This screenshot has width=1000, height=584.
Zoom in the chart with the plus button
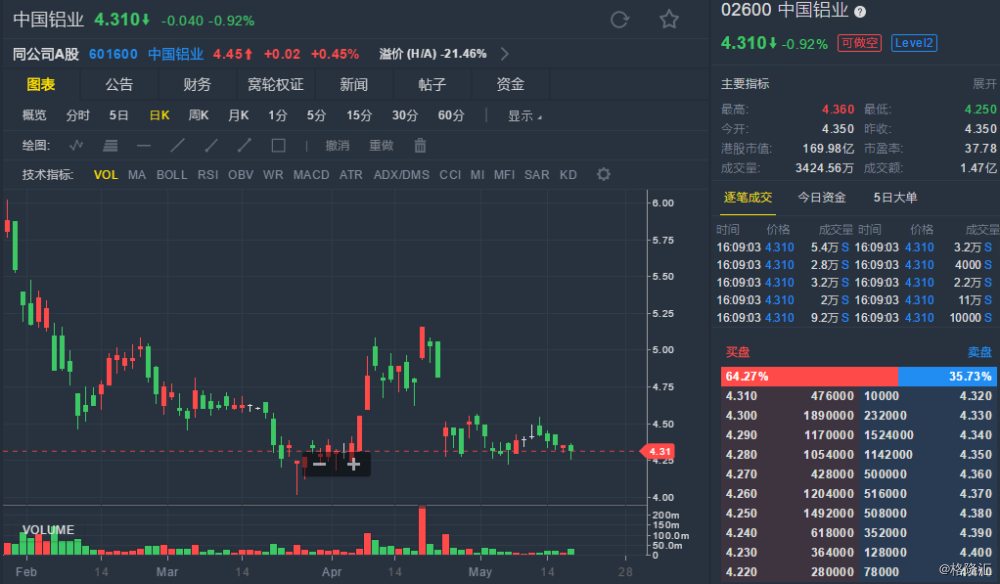pos(353,464)
